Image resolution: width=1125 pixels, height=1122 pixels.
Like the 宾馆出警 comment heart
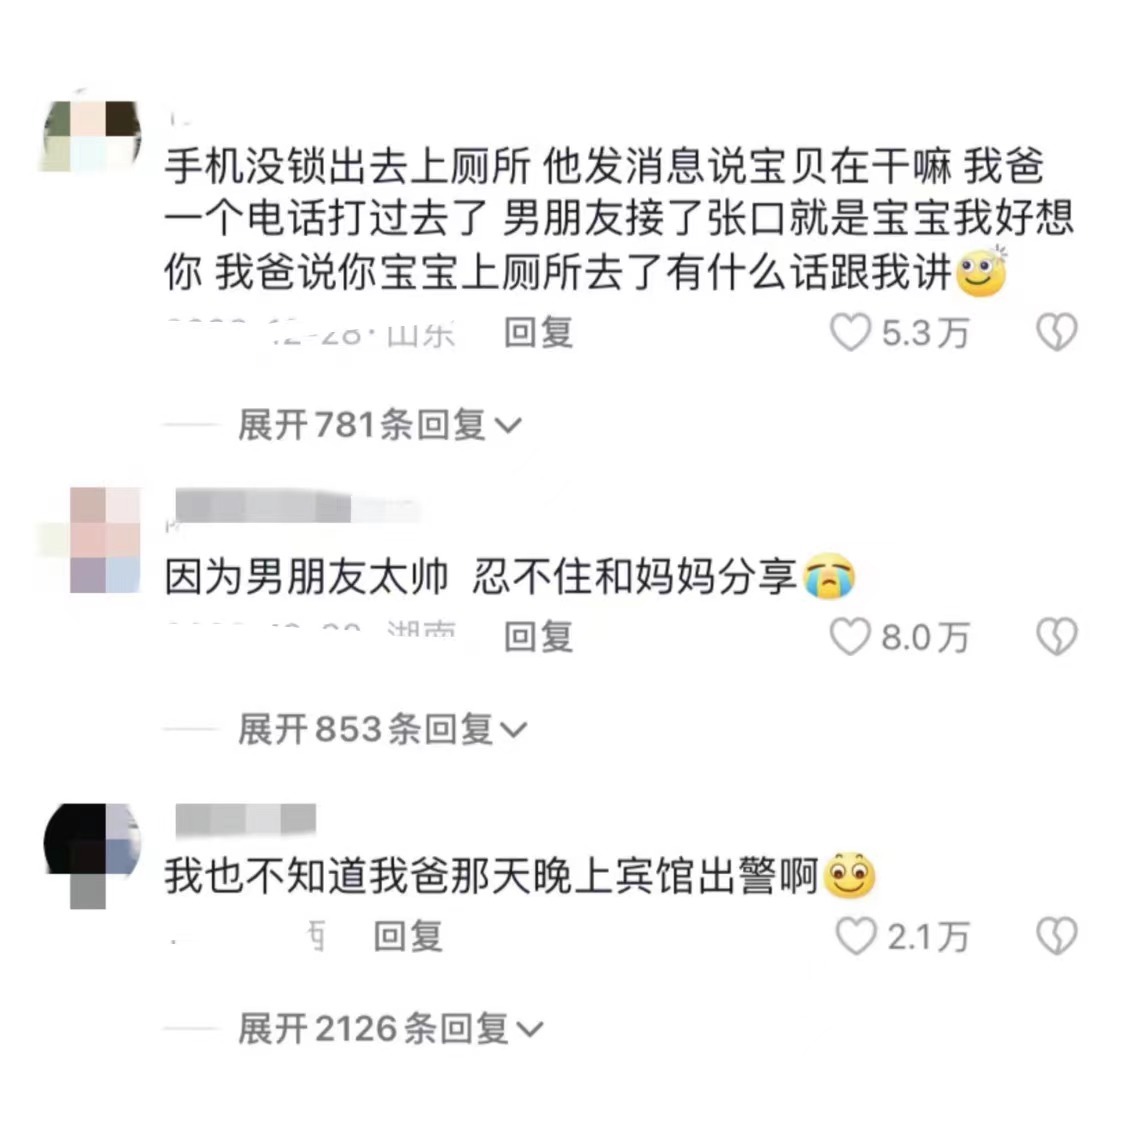tap(855, 936)
